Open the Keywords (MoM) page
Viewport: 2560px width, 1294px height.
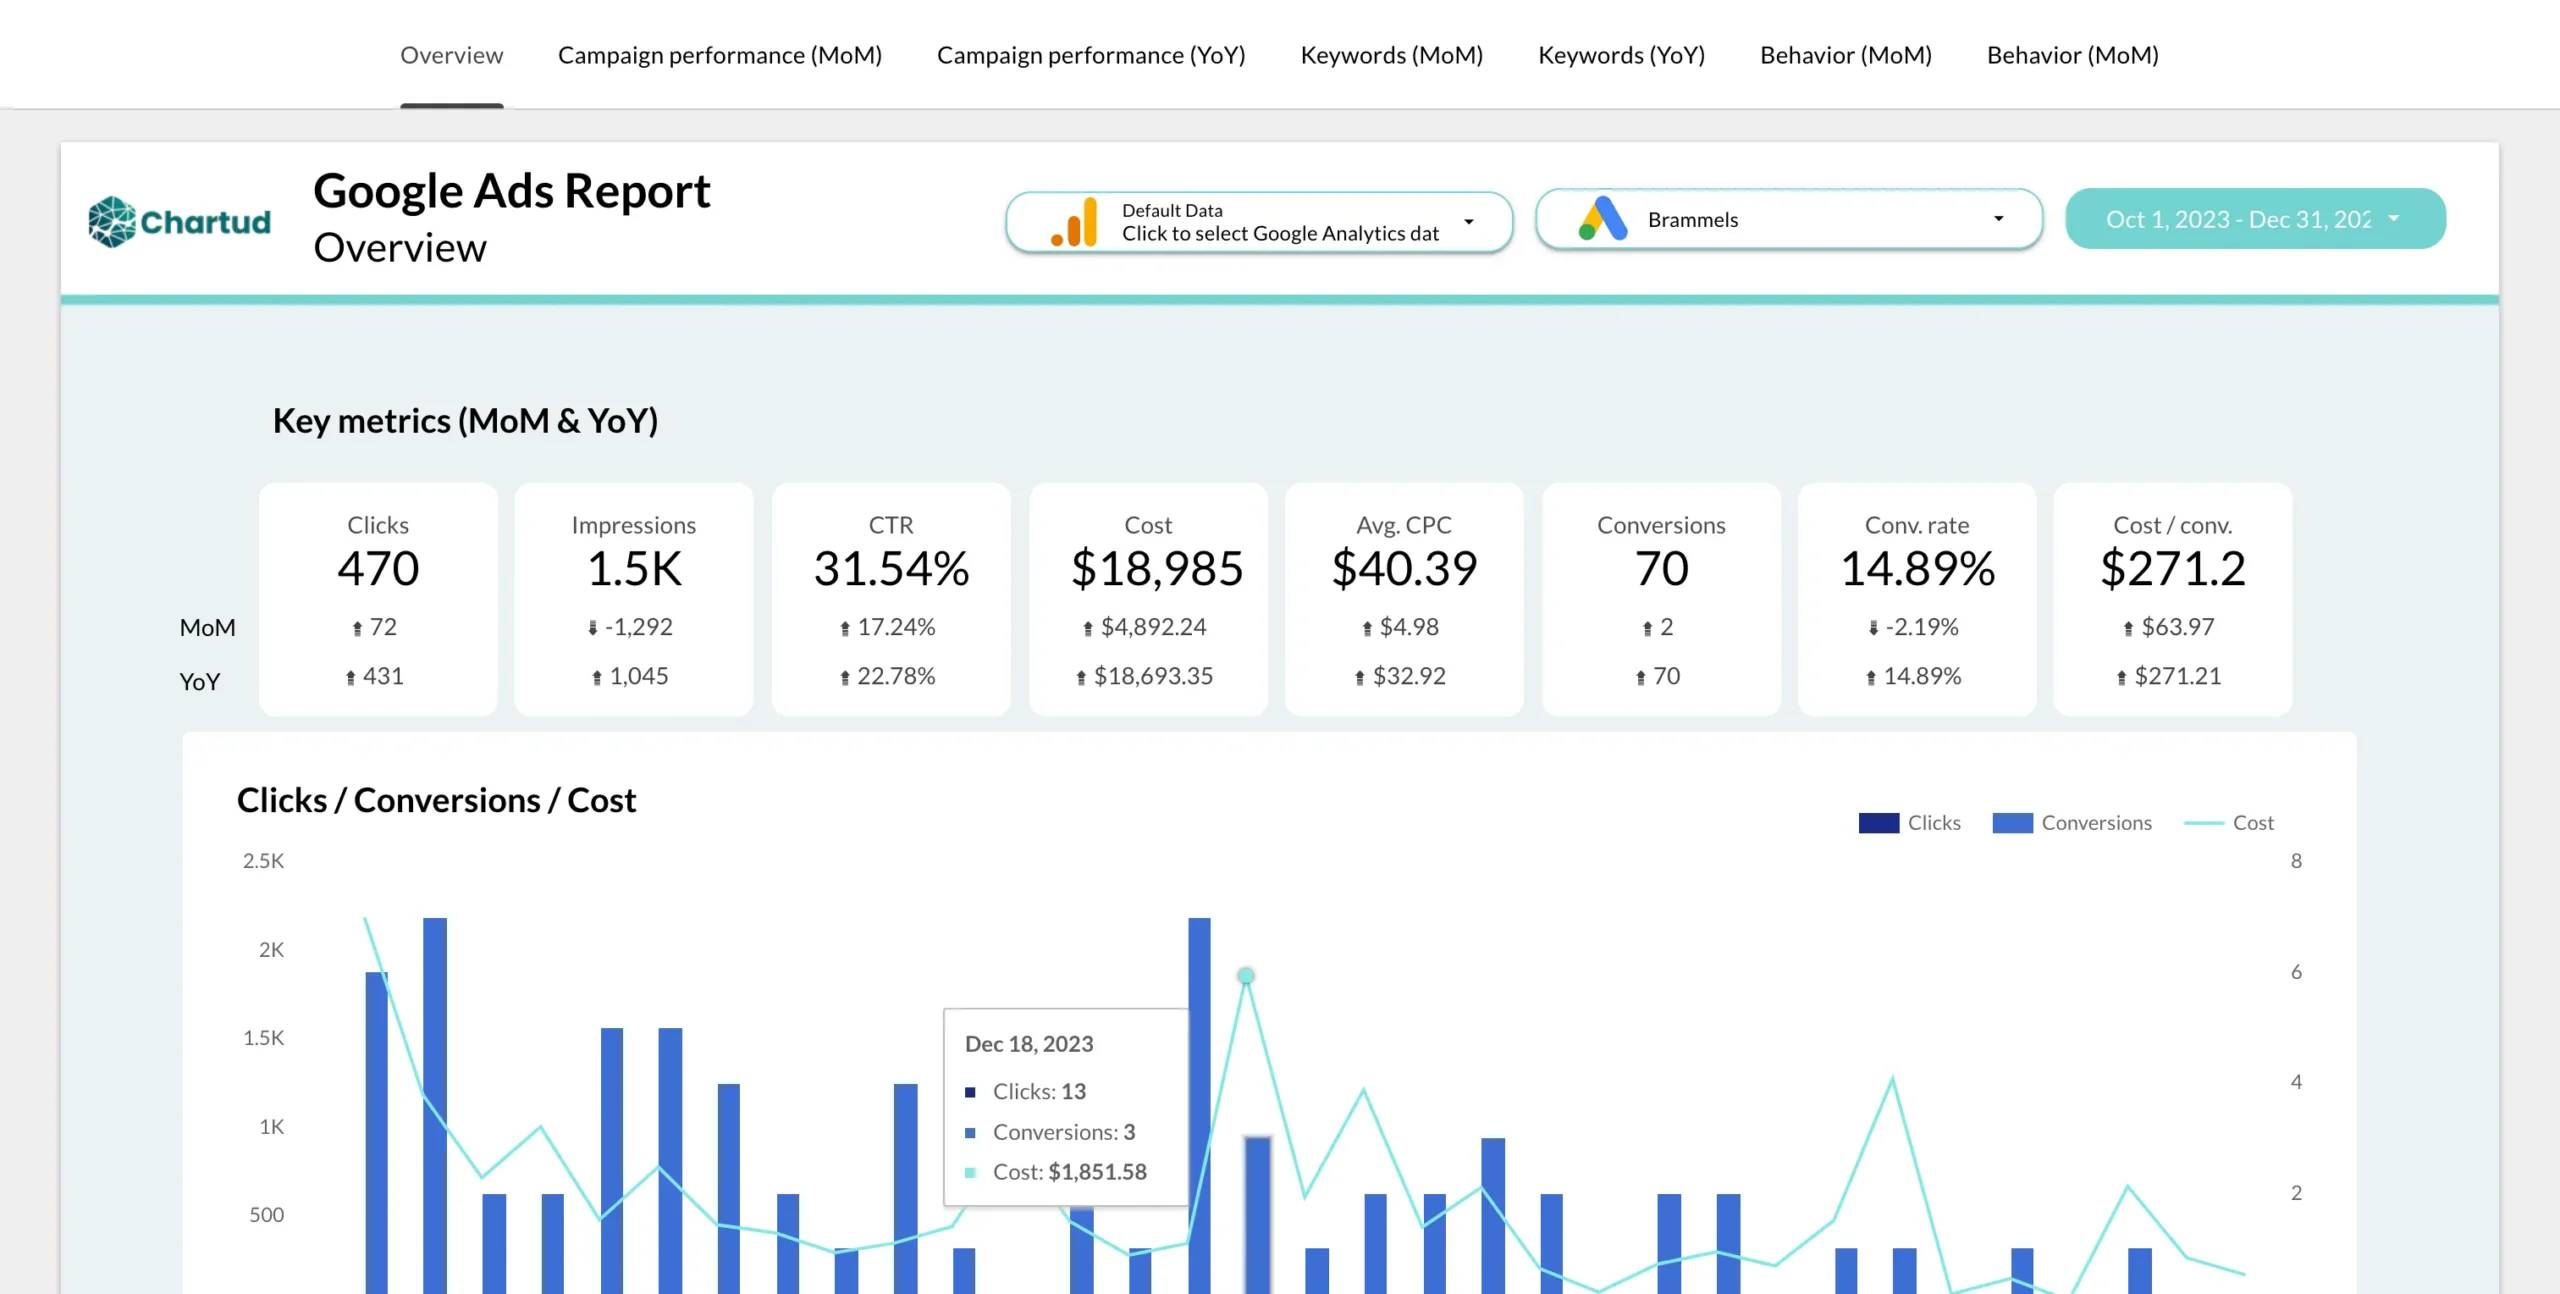click(1391, 55)
